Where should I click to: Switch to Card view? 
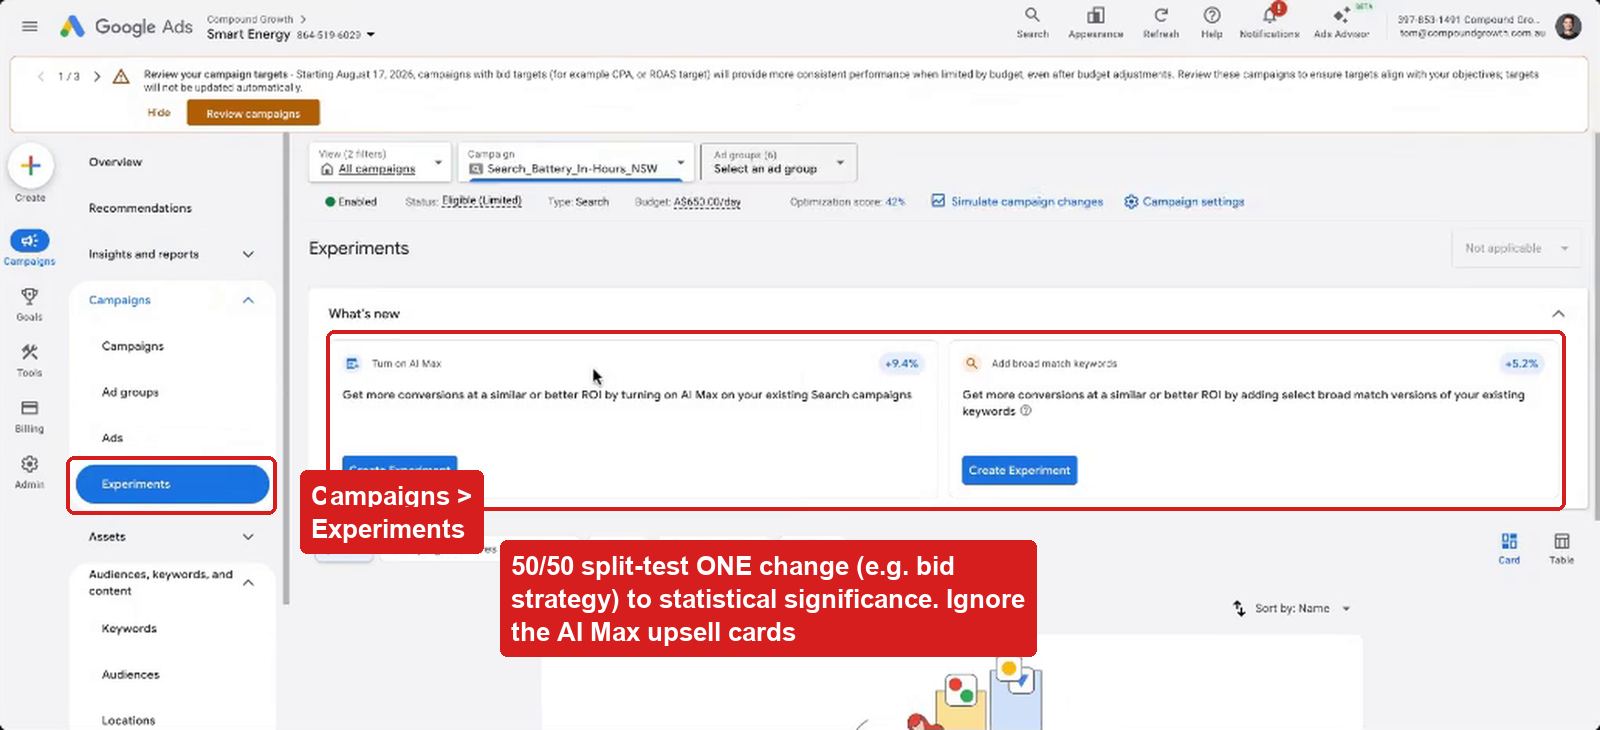(x=1509, y=548)
